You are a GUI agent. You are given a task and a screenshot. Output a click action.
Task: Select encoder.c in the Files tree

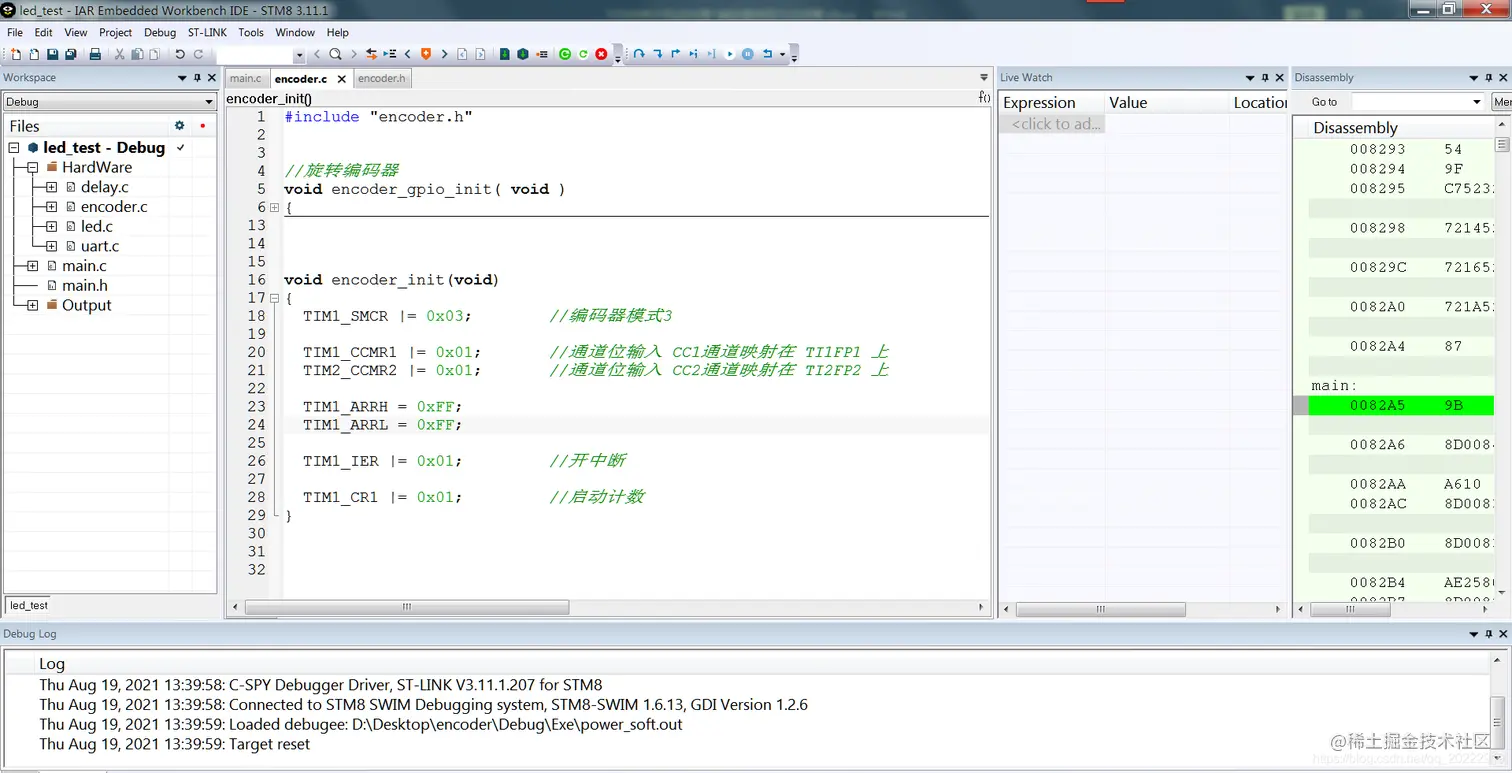114,207
